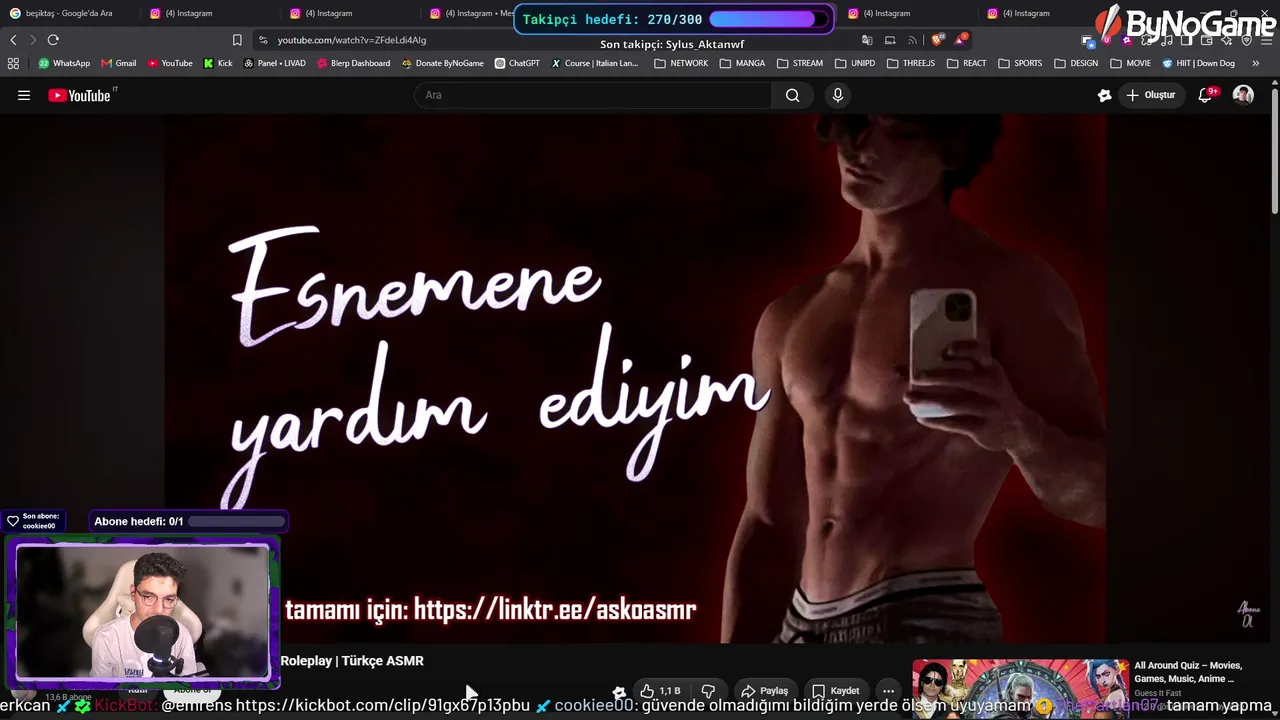Image resolution: width=1280 pixels, height=720 pixels.
Task: Expand the DESIGN bookmarks folder
Action: point(1076,63)
